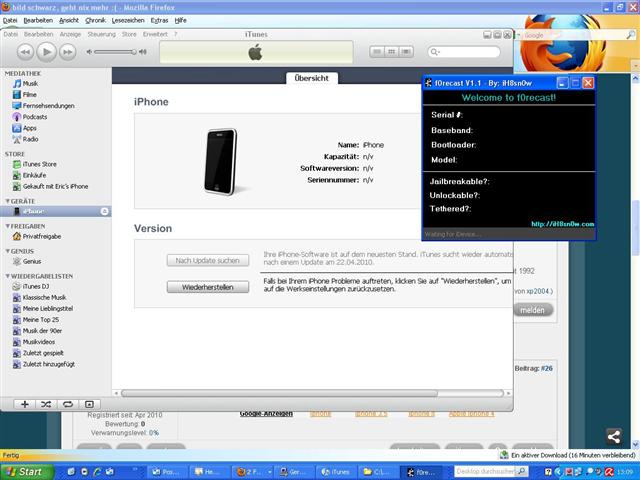Click the add playlist plus button

pos(24,404)
